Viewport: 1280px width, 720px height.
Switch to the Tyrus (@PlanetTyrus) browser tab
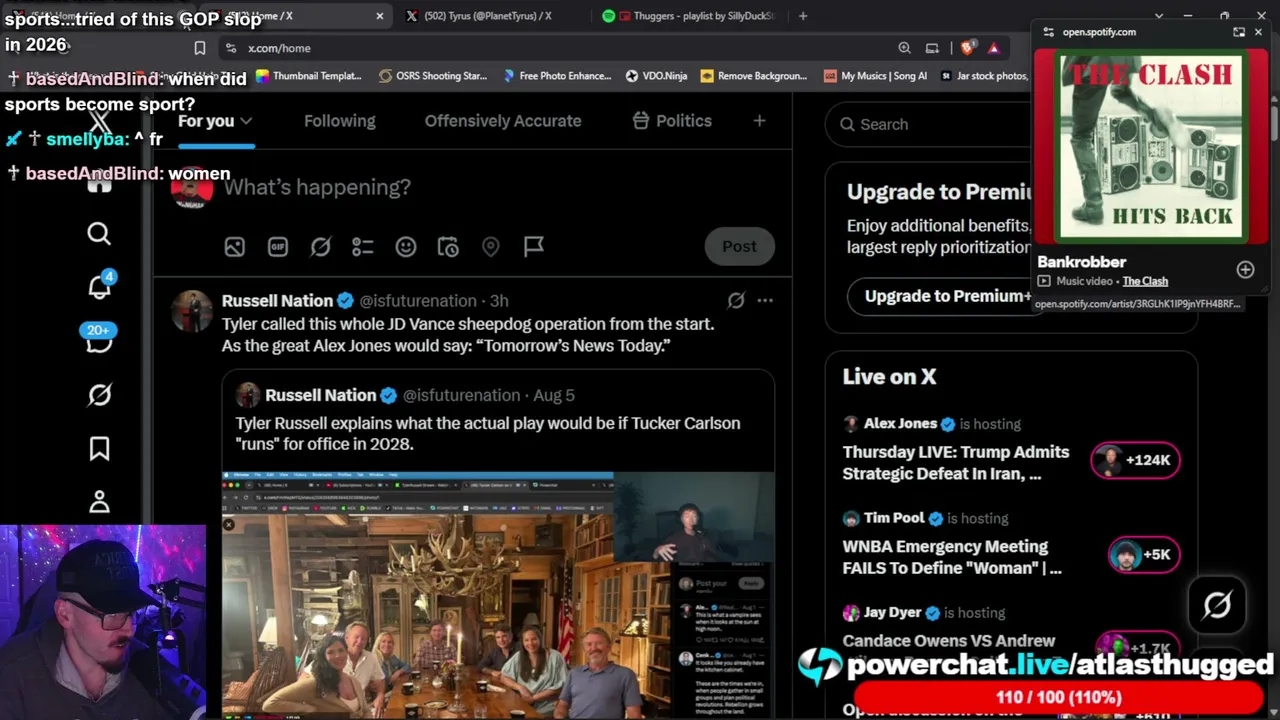tap(487, 16)
